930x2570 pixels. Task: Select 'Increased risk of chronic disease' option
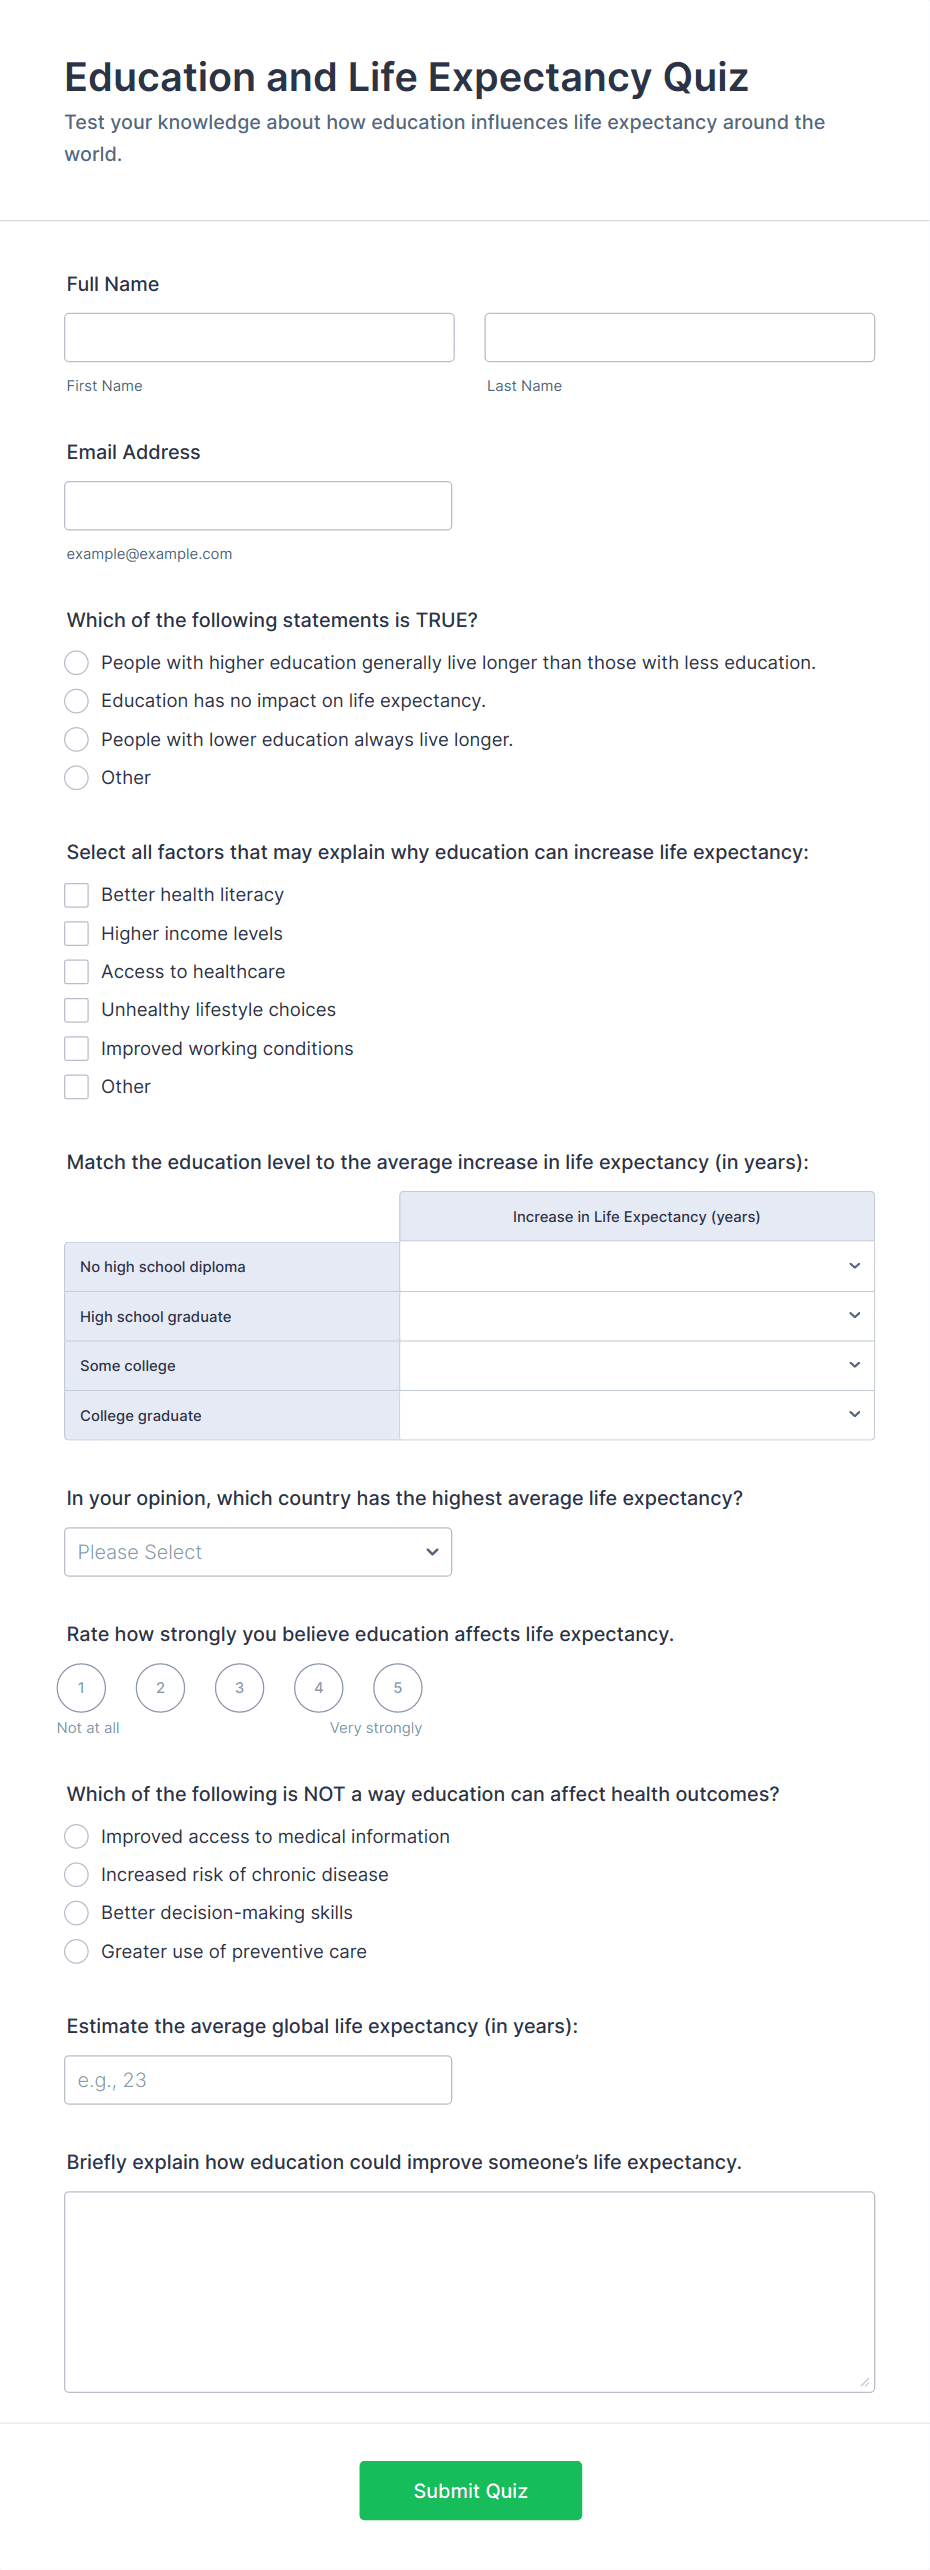pyautogui.click(x=77, y=1875)
